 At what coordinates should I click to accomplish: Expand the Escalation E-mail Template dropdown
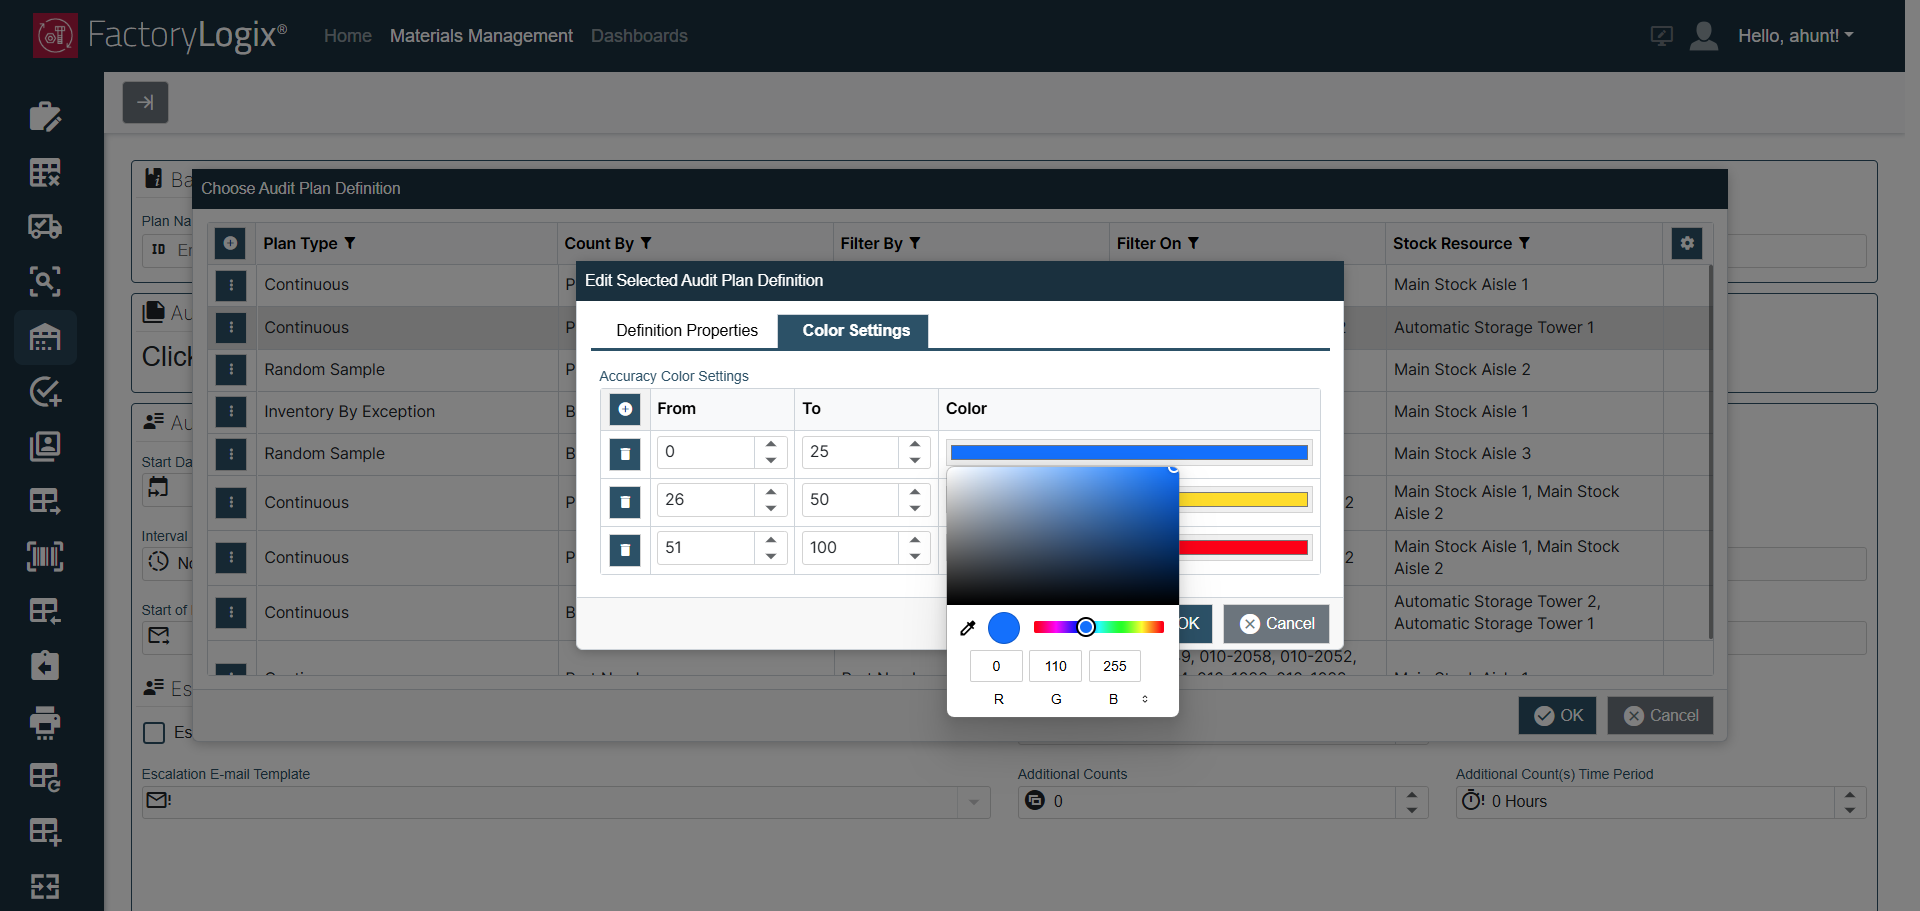(973, 802)
